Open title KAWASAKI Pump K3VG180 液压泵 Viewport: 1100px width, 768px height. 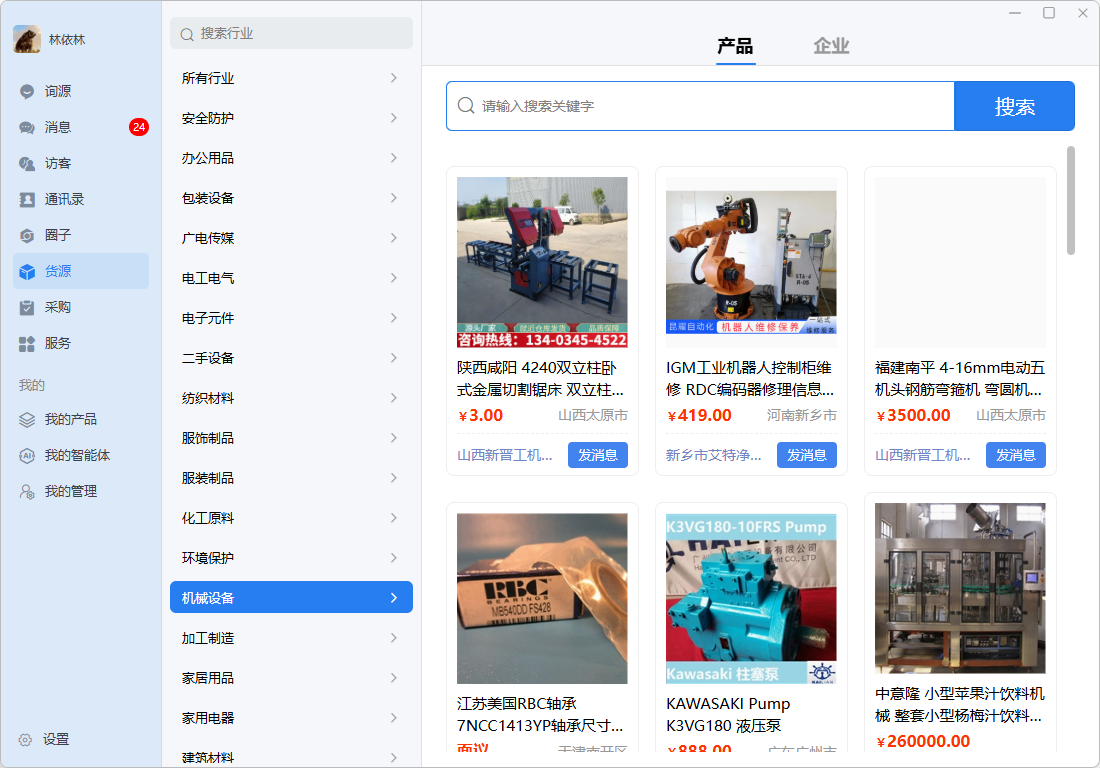pos(728,715)
